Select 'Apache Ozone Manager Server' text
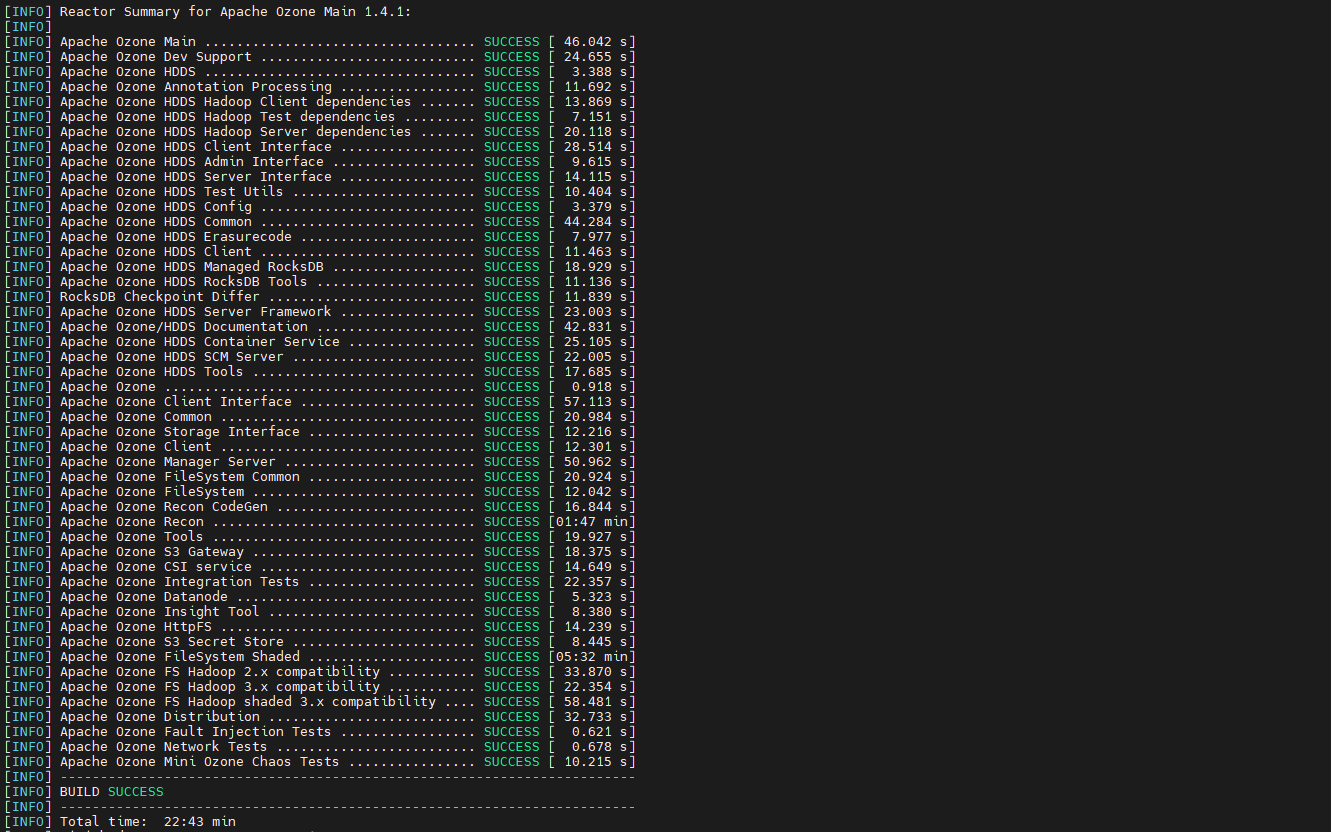 click(x=168, y=462)
